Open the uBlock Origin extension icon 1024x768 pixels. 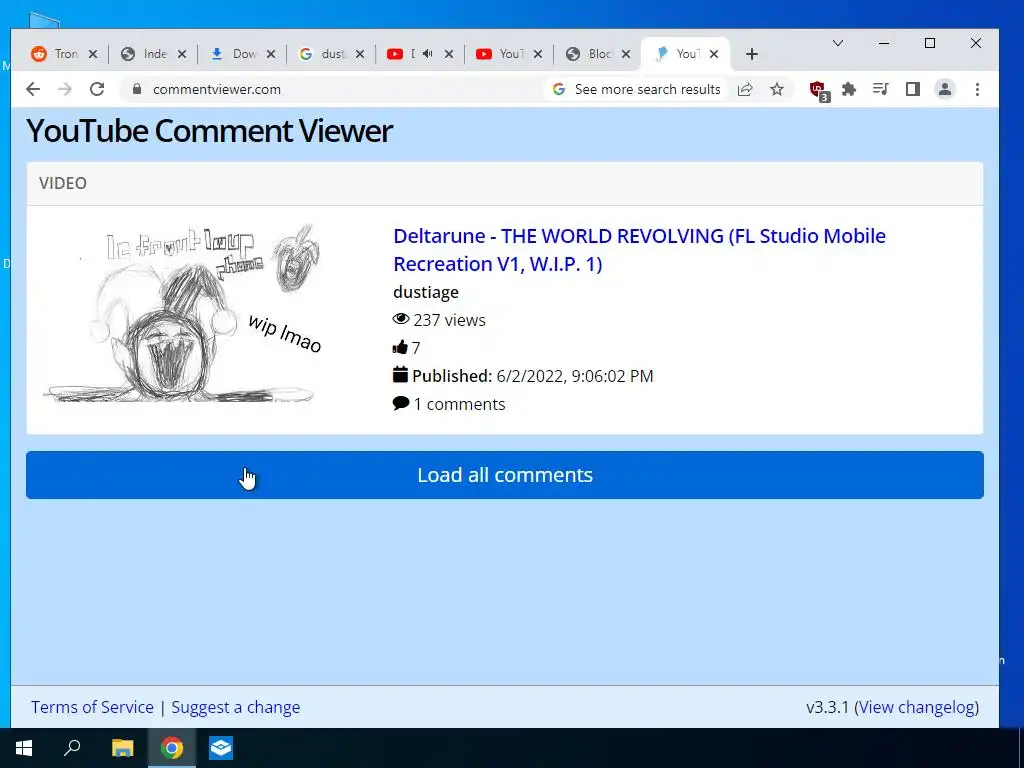818,90
